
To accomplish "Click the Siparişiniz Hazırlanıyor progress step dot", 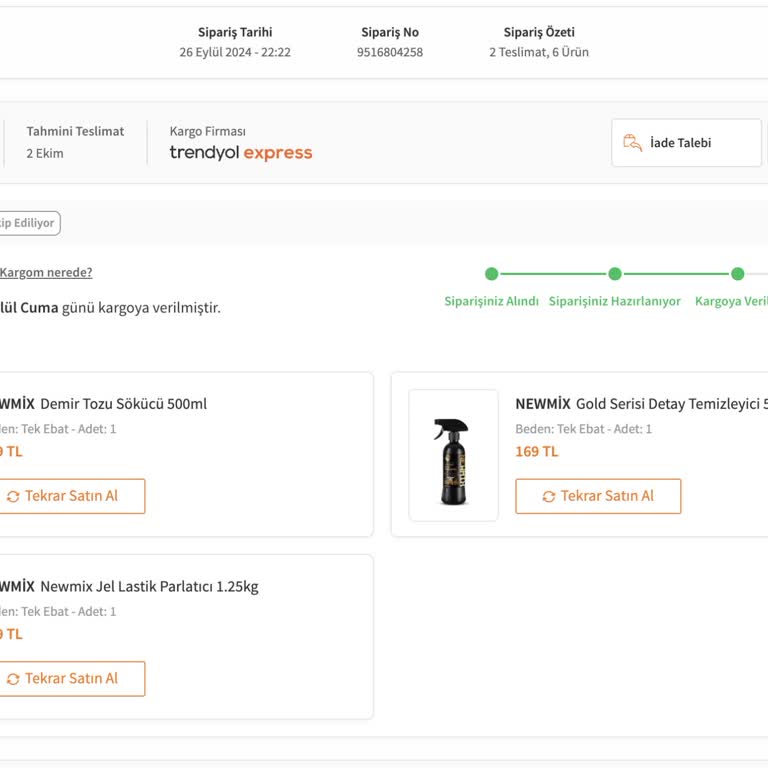I will tap(615, 274).
